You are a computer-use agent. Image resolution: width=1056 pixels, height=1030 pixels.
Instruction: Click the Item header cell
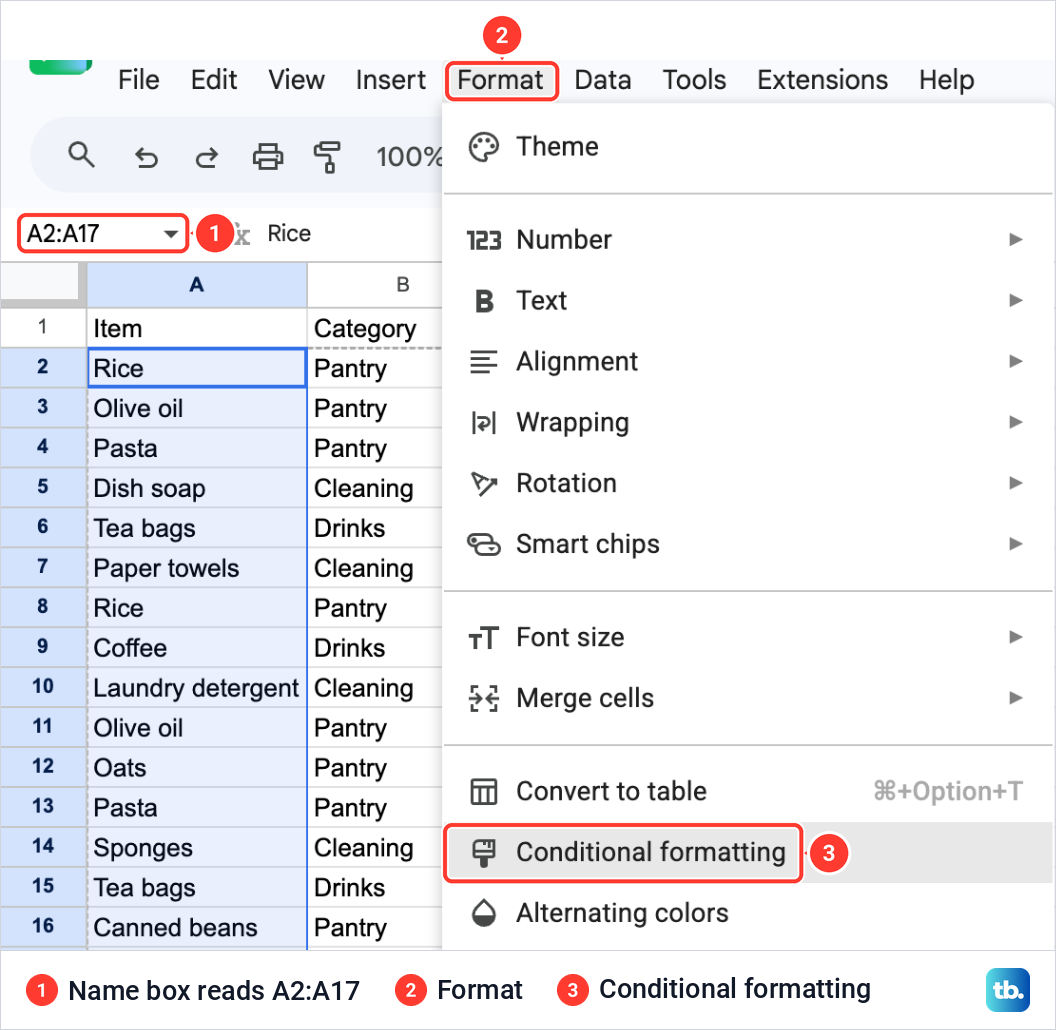point(197,328)
